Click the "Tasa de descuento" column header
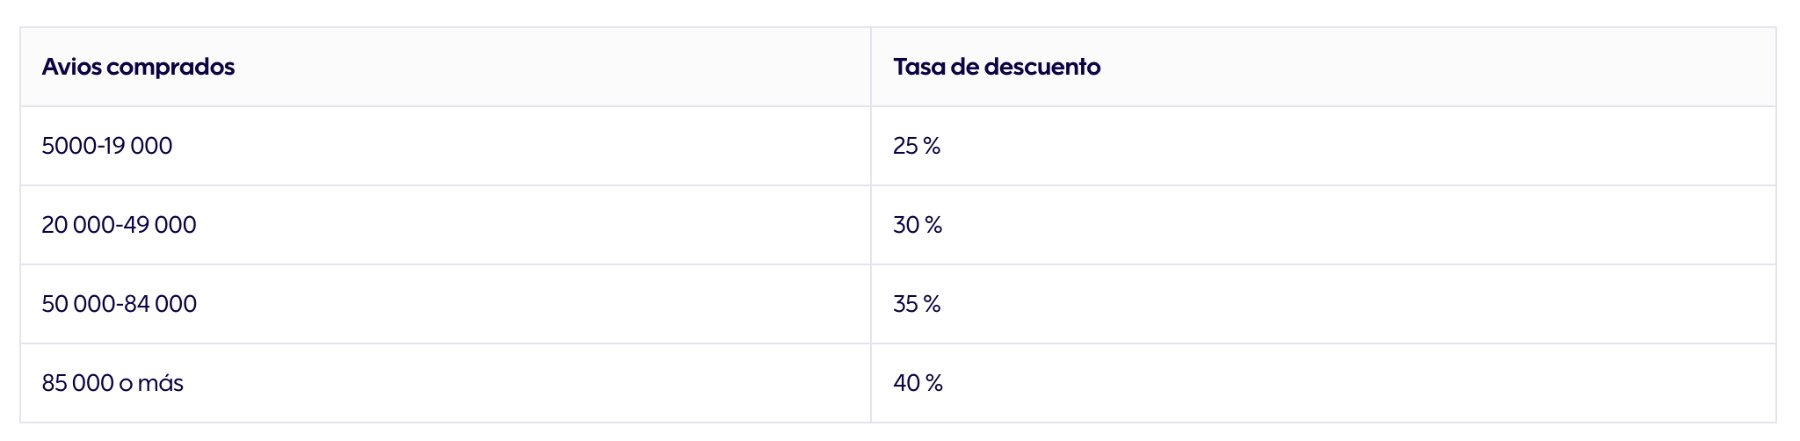Viewport: 1800px width, 441px height. (x=996, y=67)
